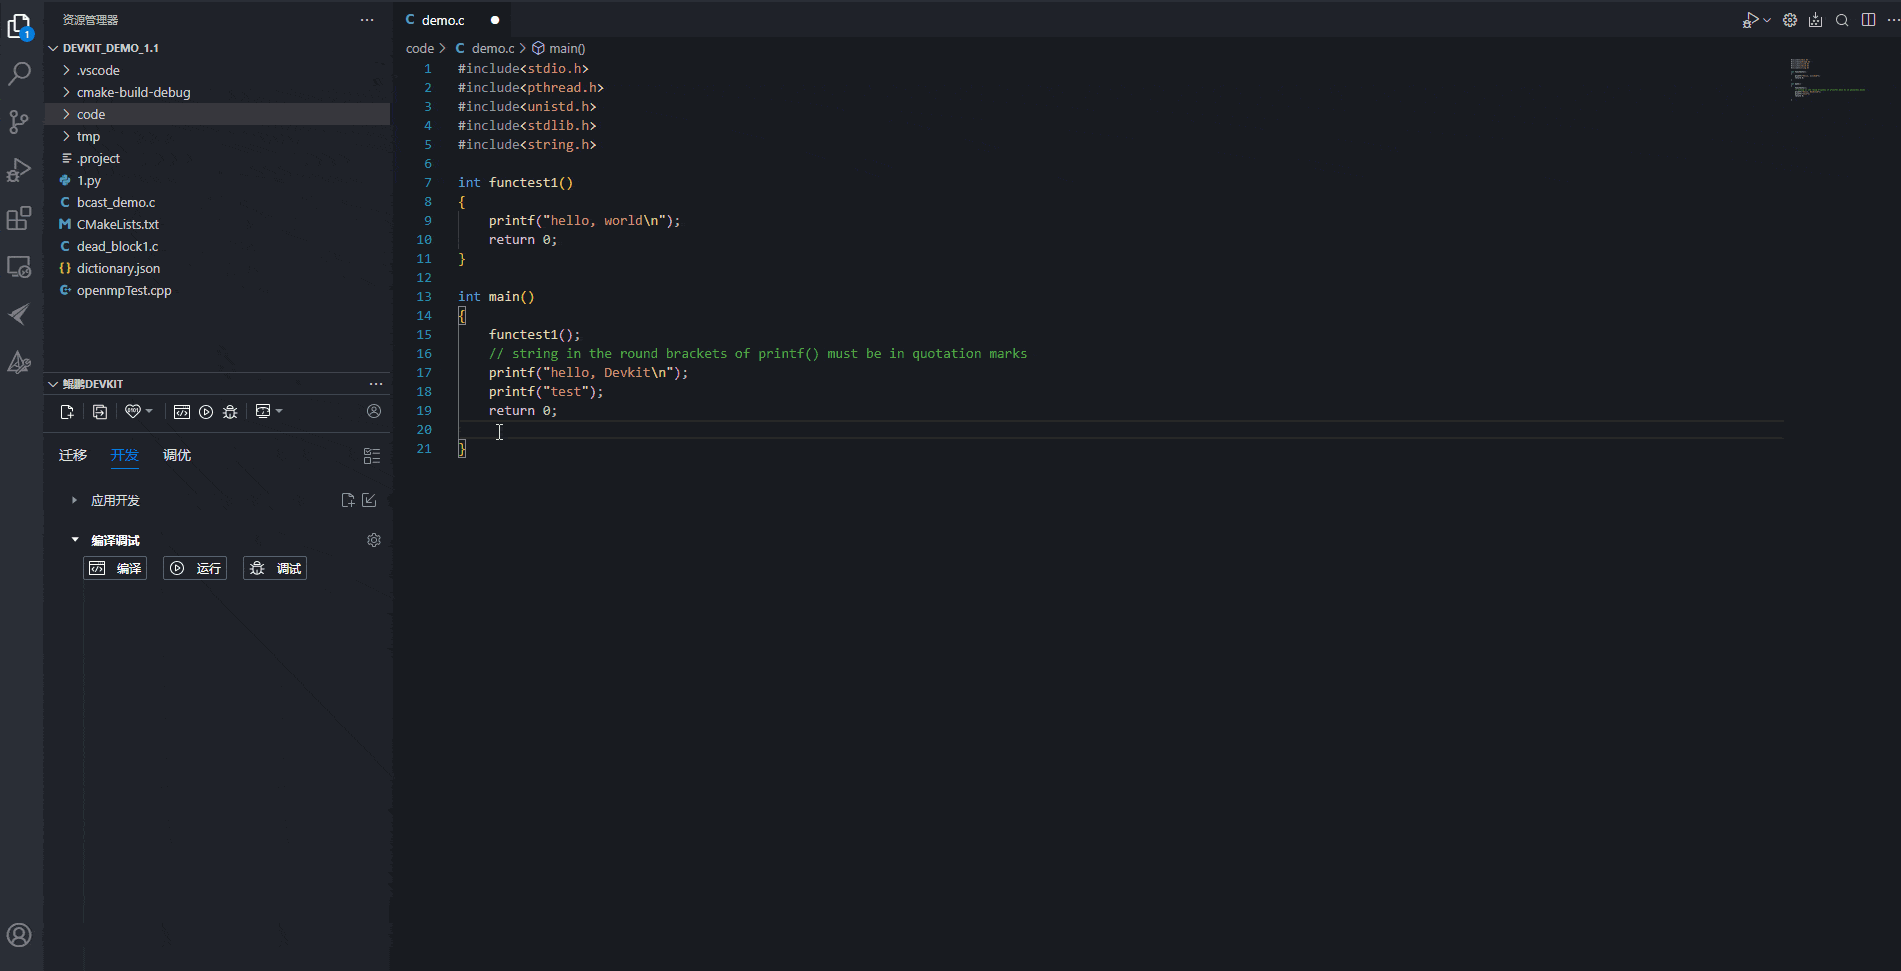Screen dimensions: 1901x971
Task: Click line number 17 in the gutter
Action: [424, 372]
